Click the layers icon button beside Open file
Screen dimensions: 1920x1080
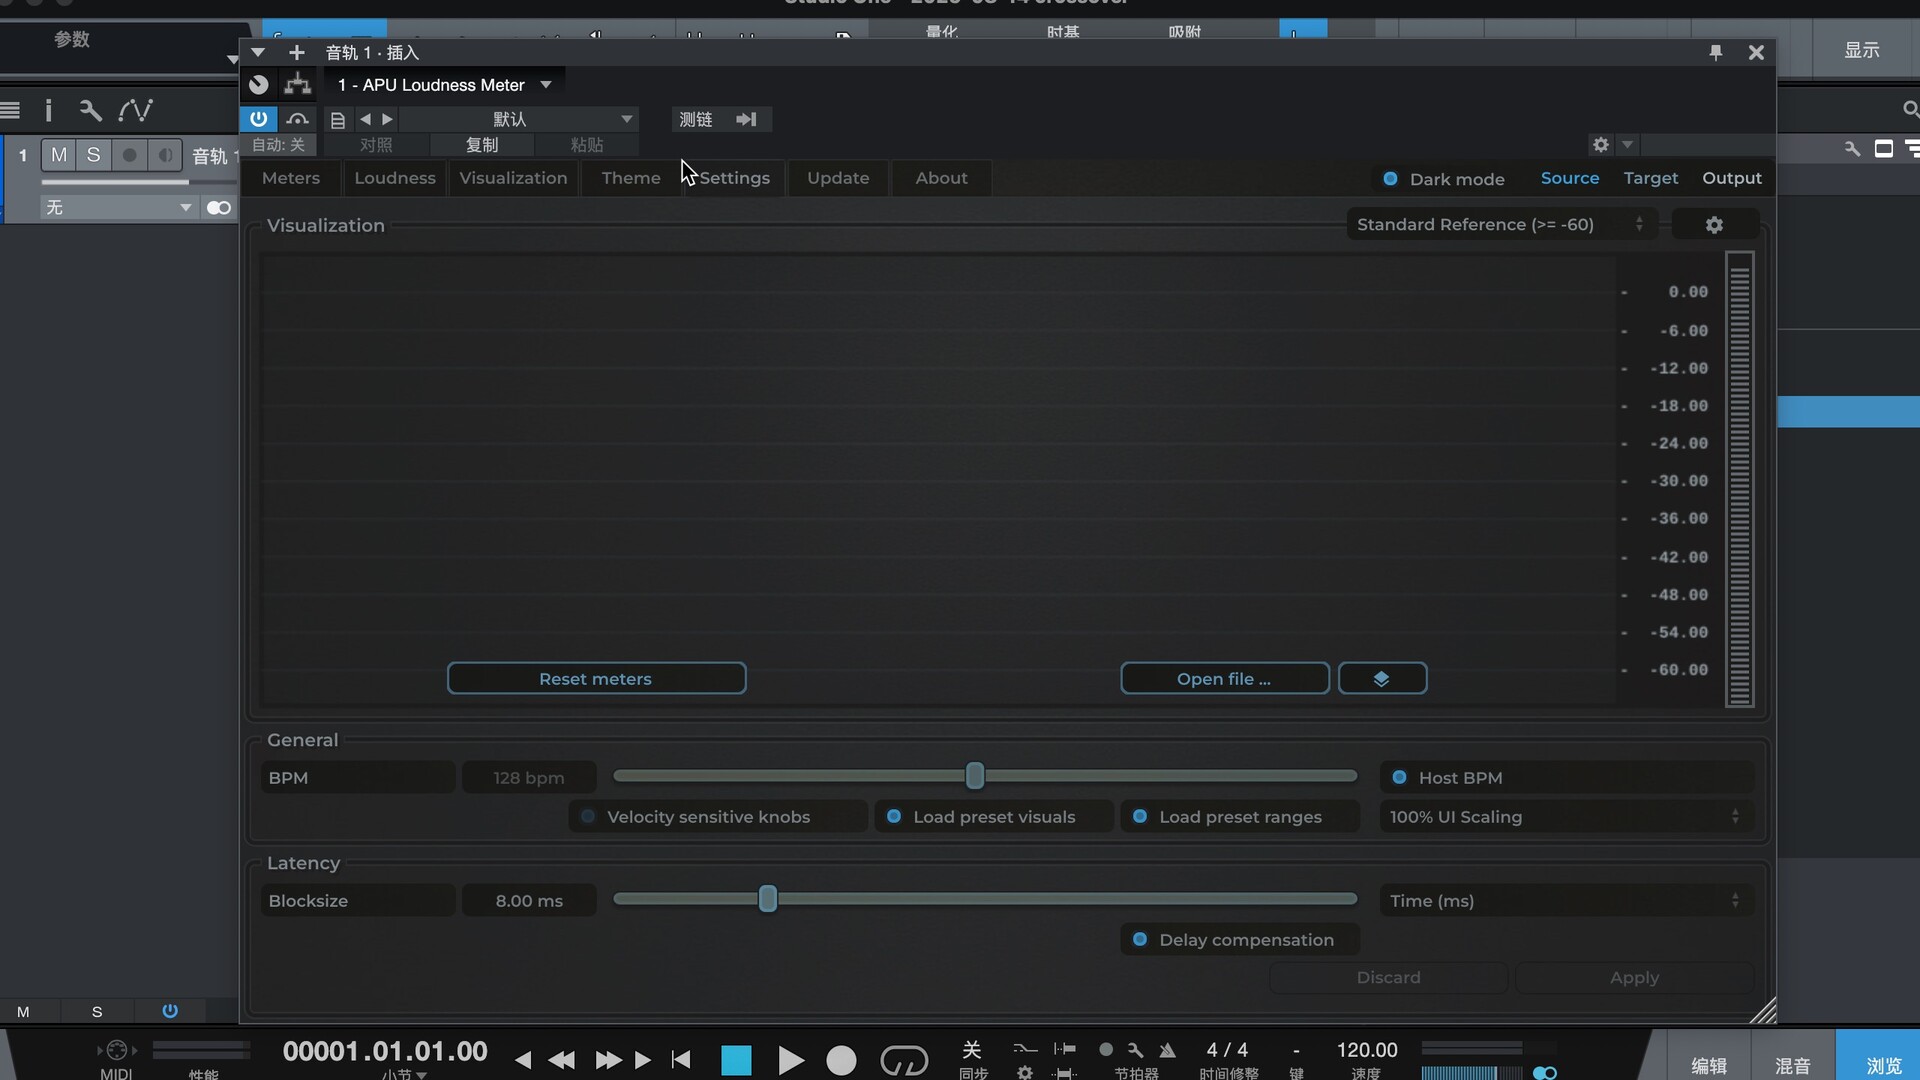point(1382,679)
